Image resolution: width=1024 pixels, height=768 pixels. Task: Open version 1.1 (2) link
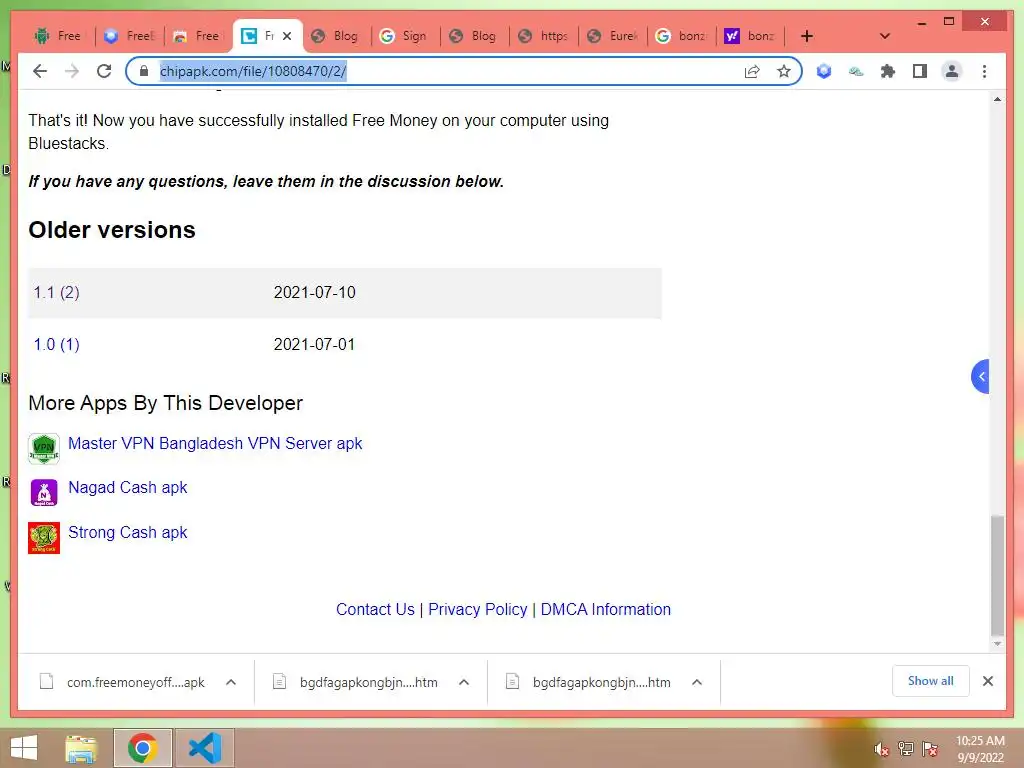click(x=56, y=293)
